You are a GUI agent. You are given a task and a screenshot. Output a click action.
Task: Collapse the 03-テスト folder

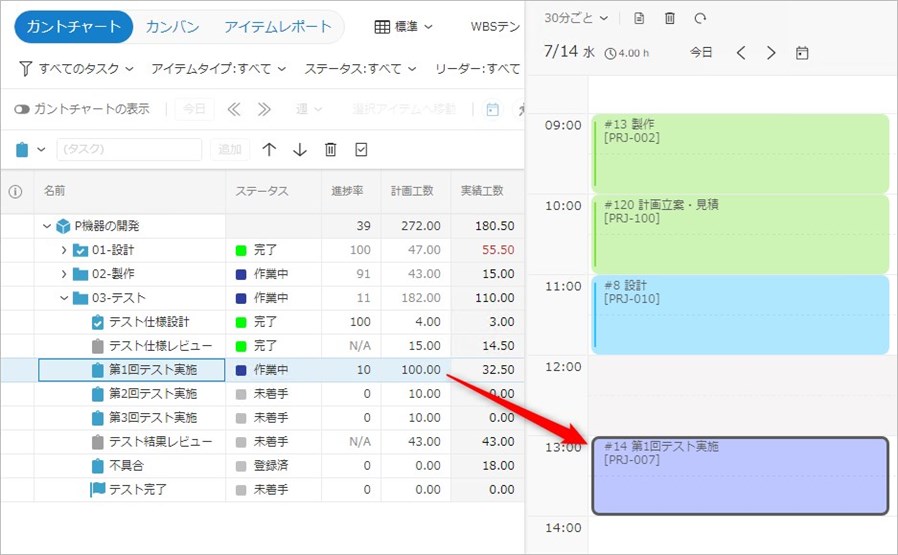pos(64,298)
